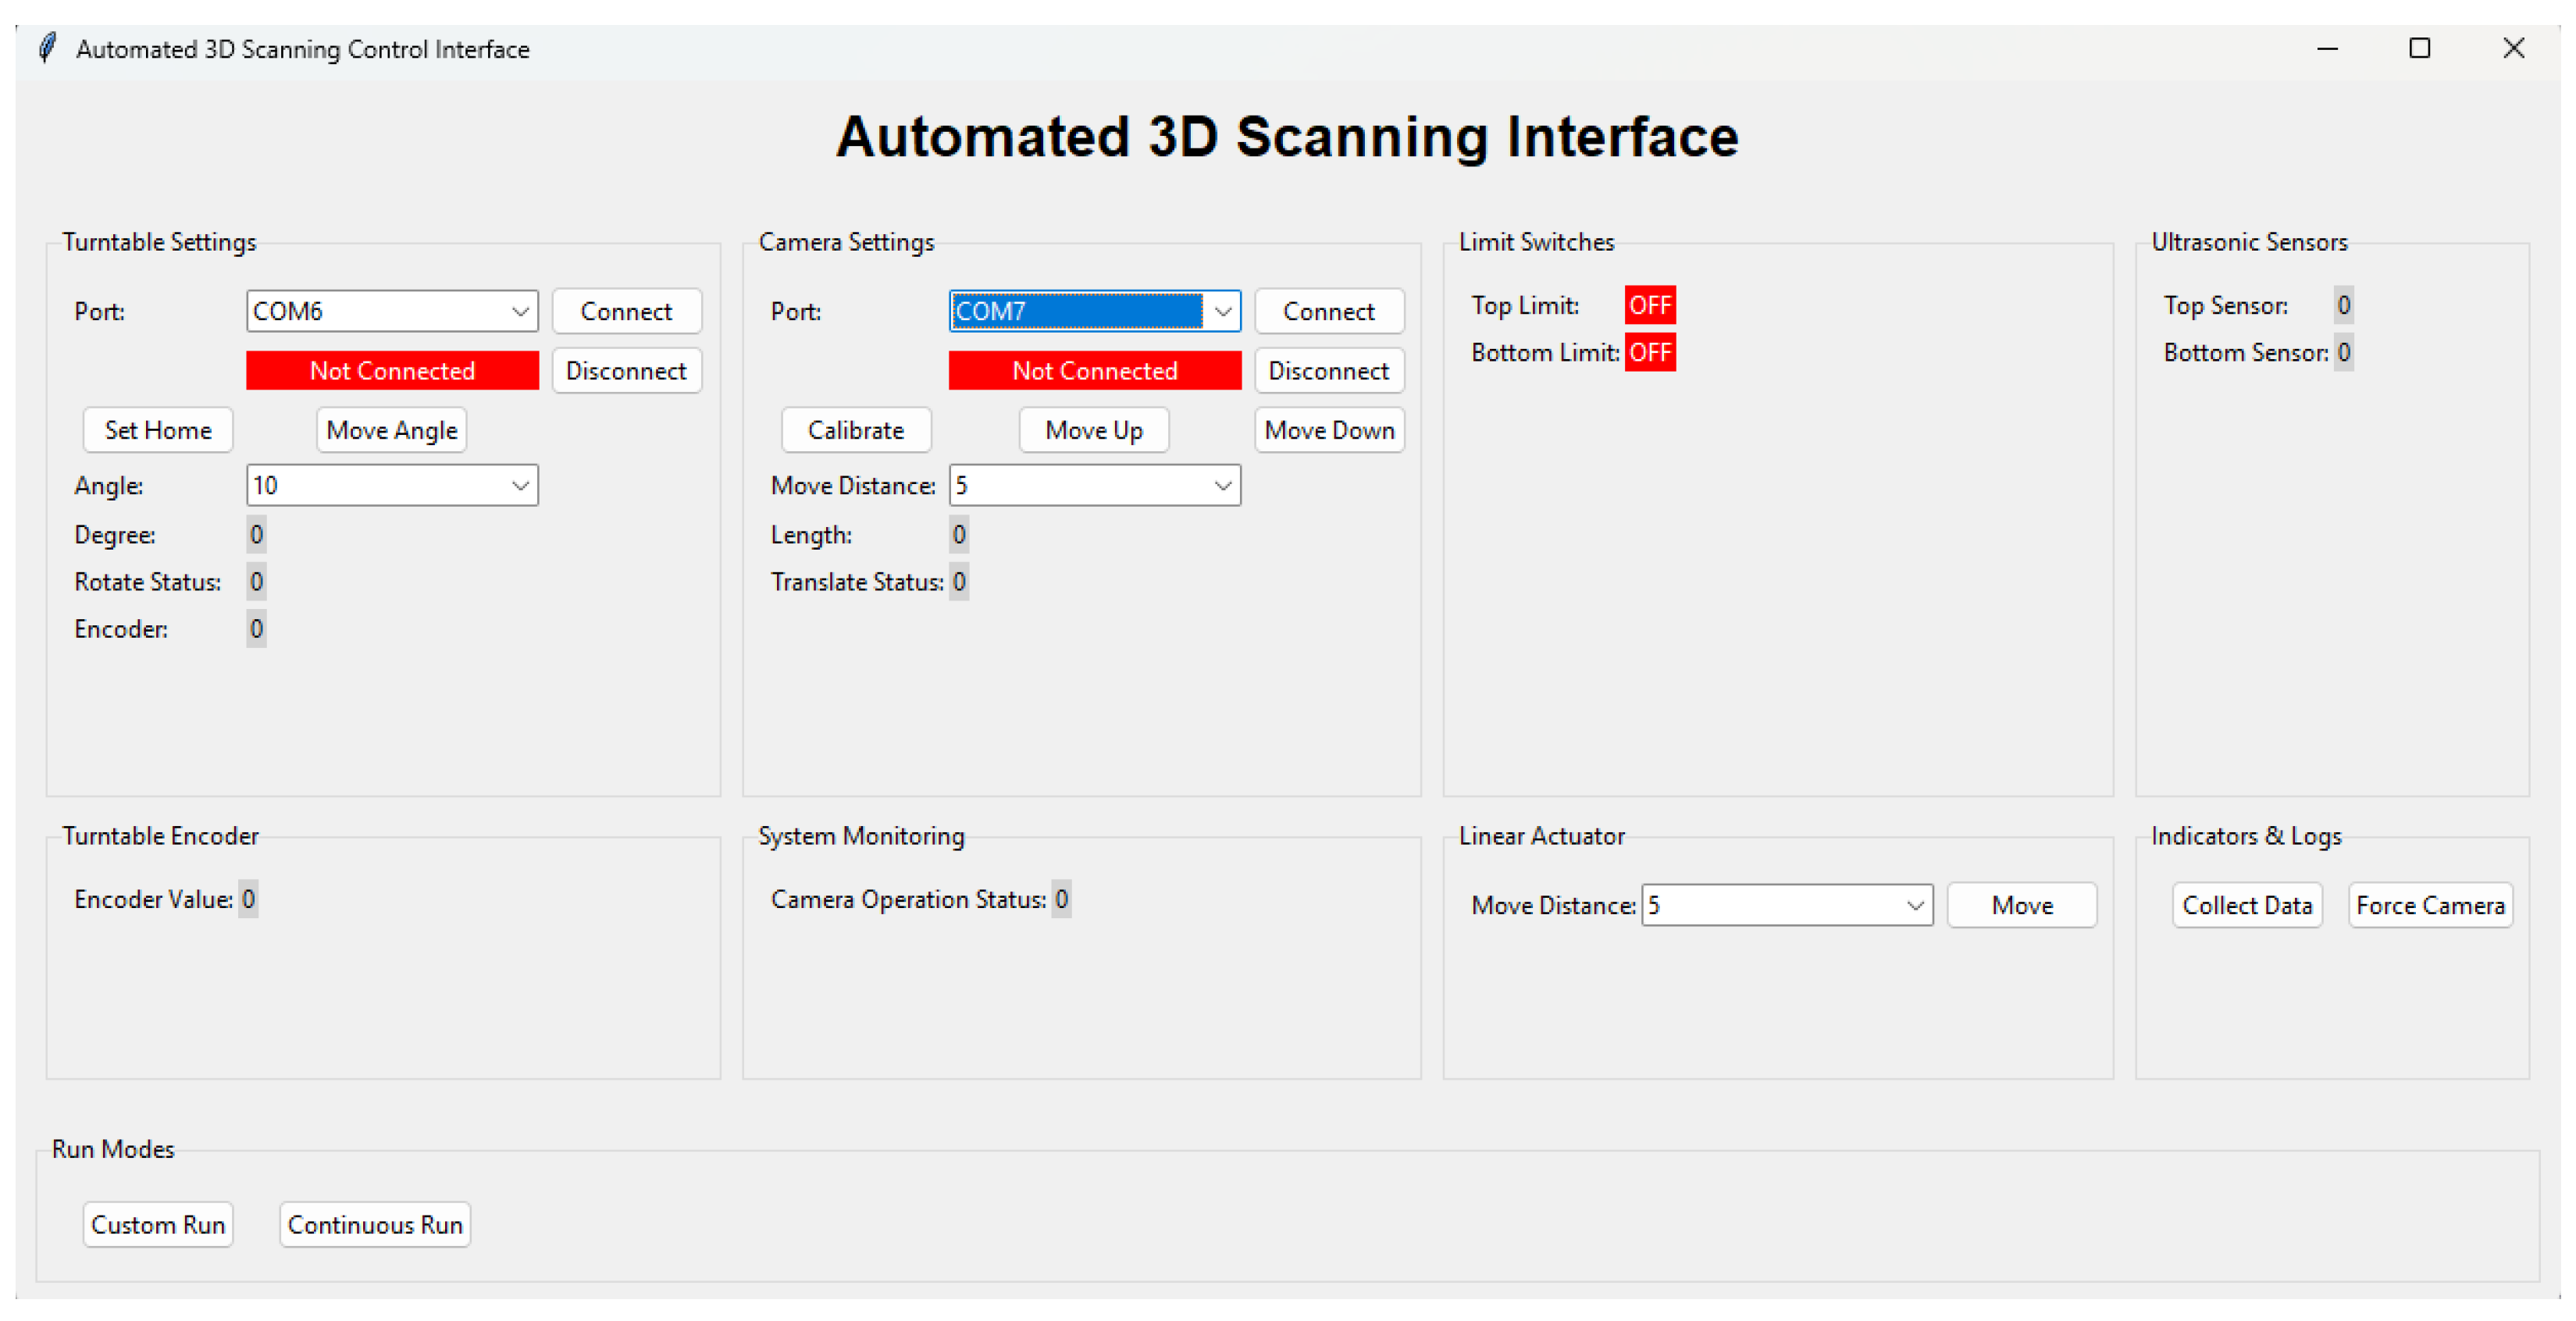Viewport: 2576px width, 1321px height.
Task: Click the feather app icon in title bar
Action: (x=47, y=48)
